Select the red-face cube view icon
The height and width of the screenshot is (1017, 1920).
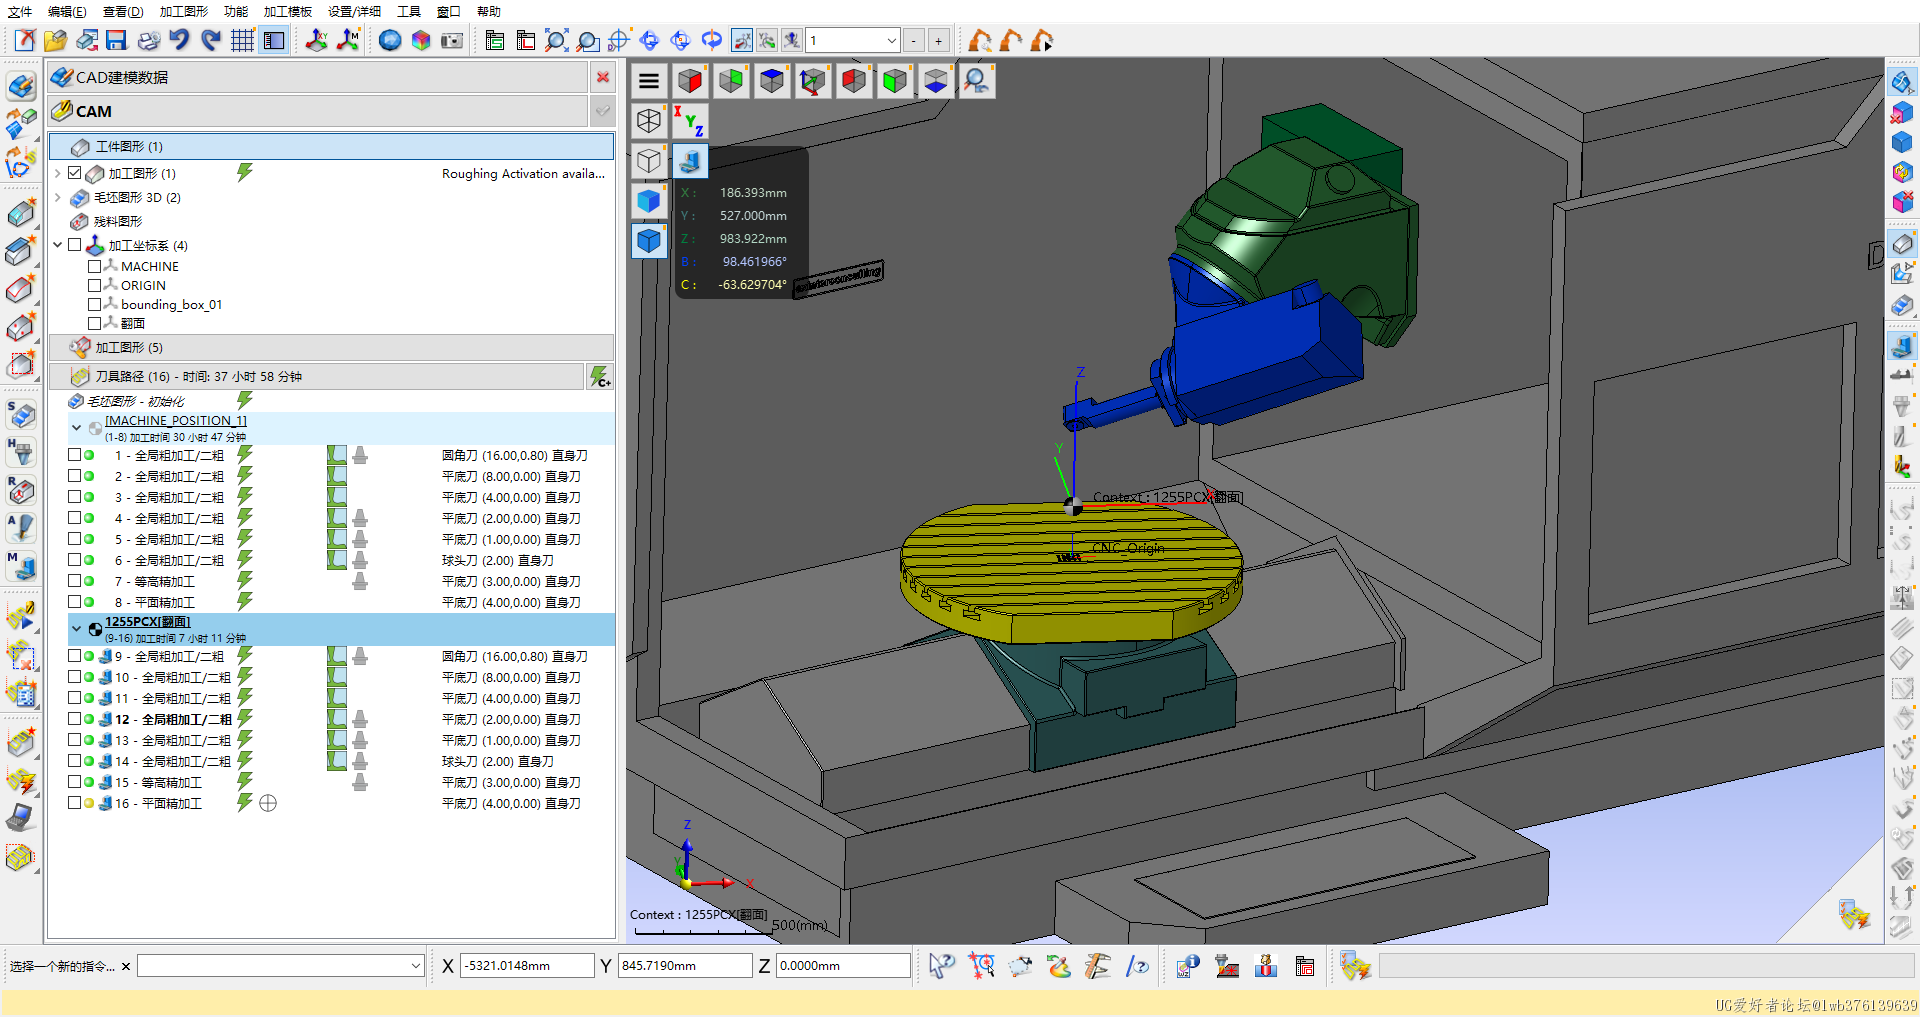(690, 81)
